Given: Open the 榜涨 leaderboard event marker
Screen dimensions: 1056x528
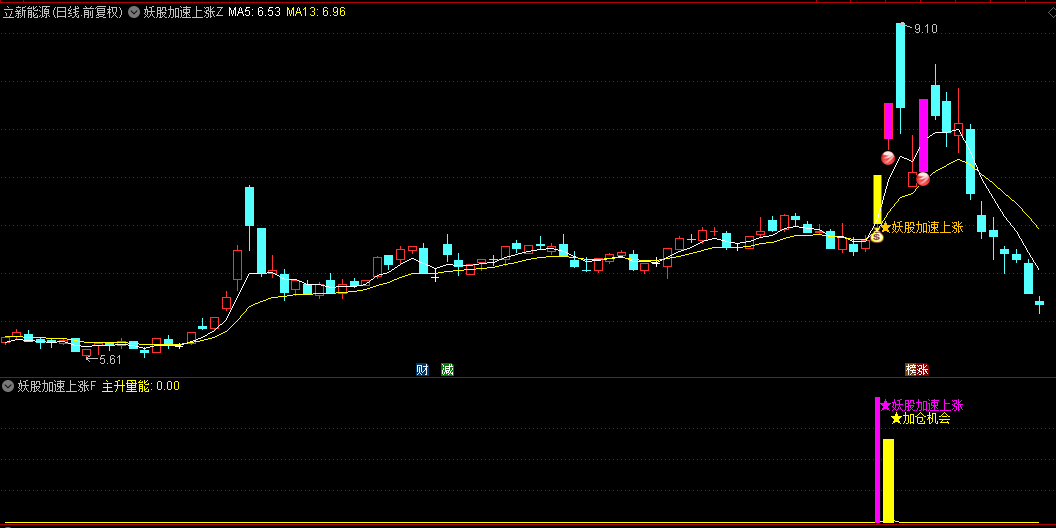Looking at the screenshot, I should 917,369.
